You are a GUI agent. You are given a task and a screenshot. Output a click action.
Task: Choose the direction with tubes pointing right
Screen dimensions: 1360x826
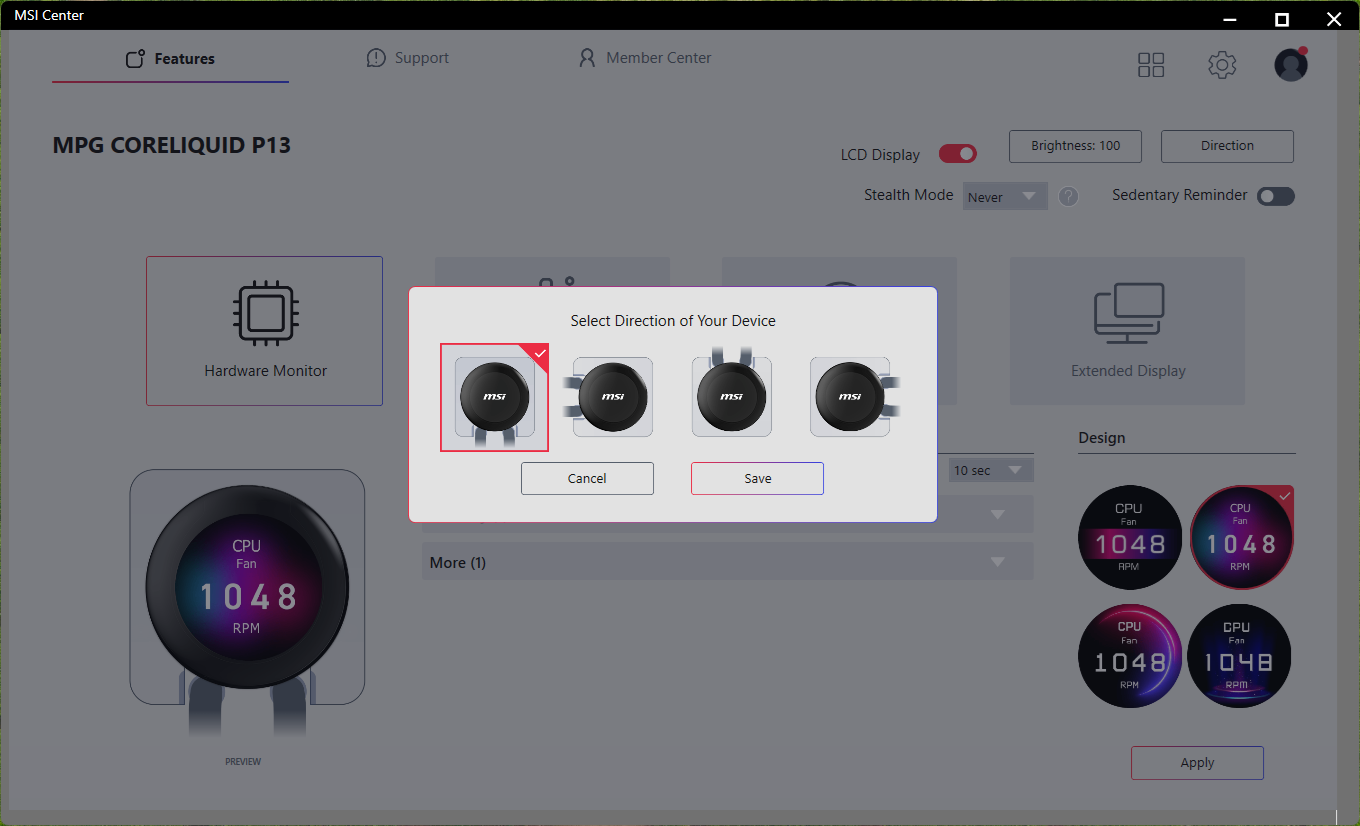[x=853, y=397]
